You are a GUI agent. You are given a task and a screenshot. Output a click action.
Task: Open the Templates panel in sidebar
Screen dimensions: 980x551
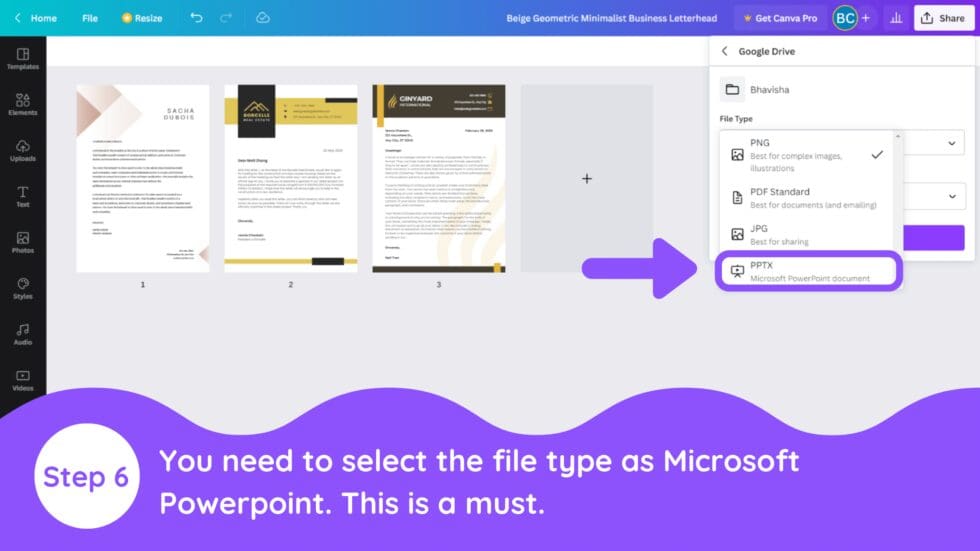coord(22,59)
